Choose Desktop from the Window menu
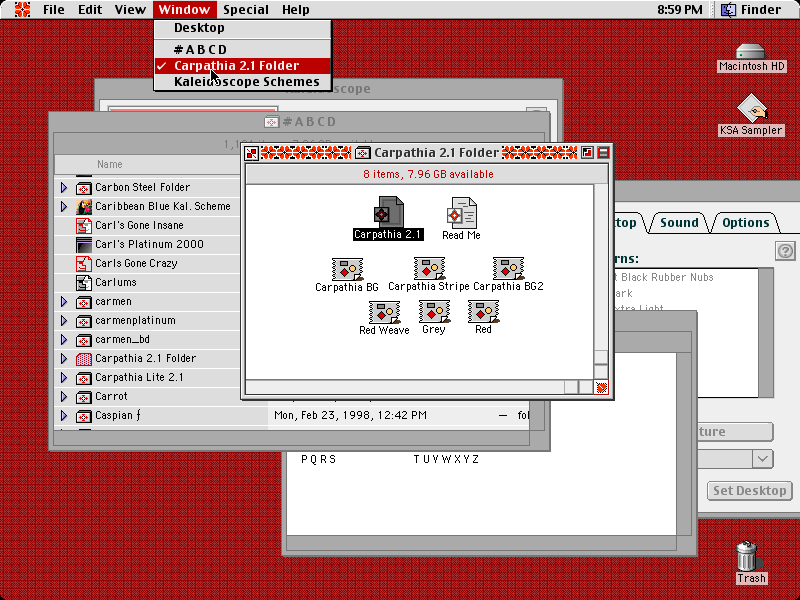 coord(243,28)
